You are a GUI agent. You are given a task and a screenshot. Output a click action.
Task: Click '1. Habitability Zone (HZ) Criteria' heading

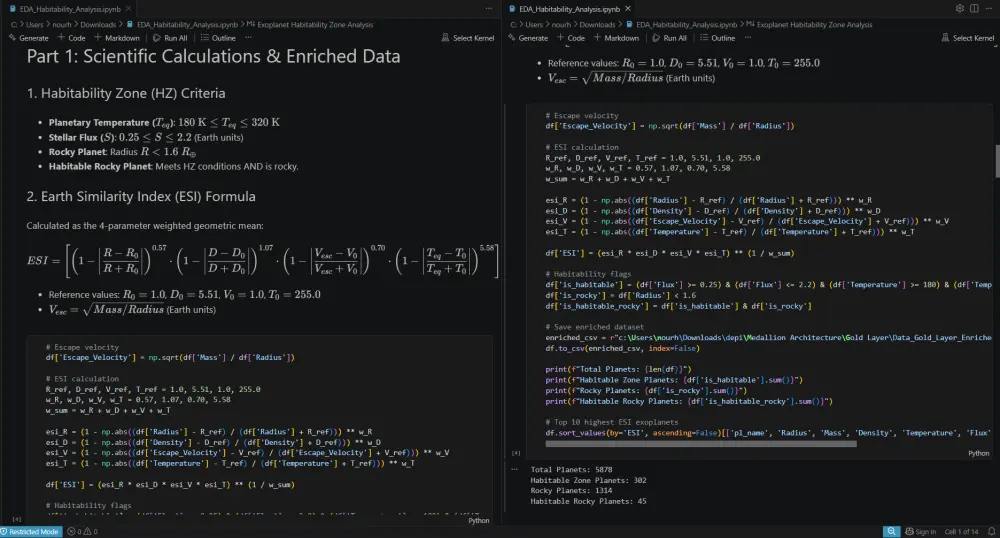click(x=126, y=93)
